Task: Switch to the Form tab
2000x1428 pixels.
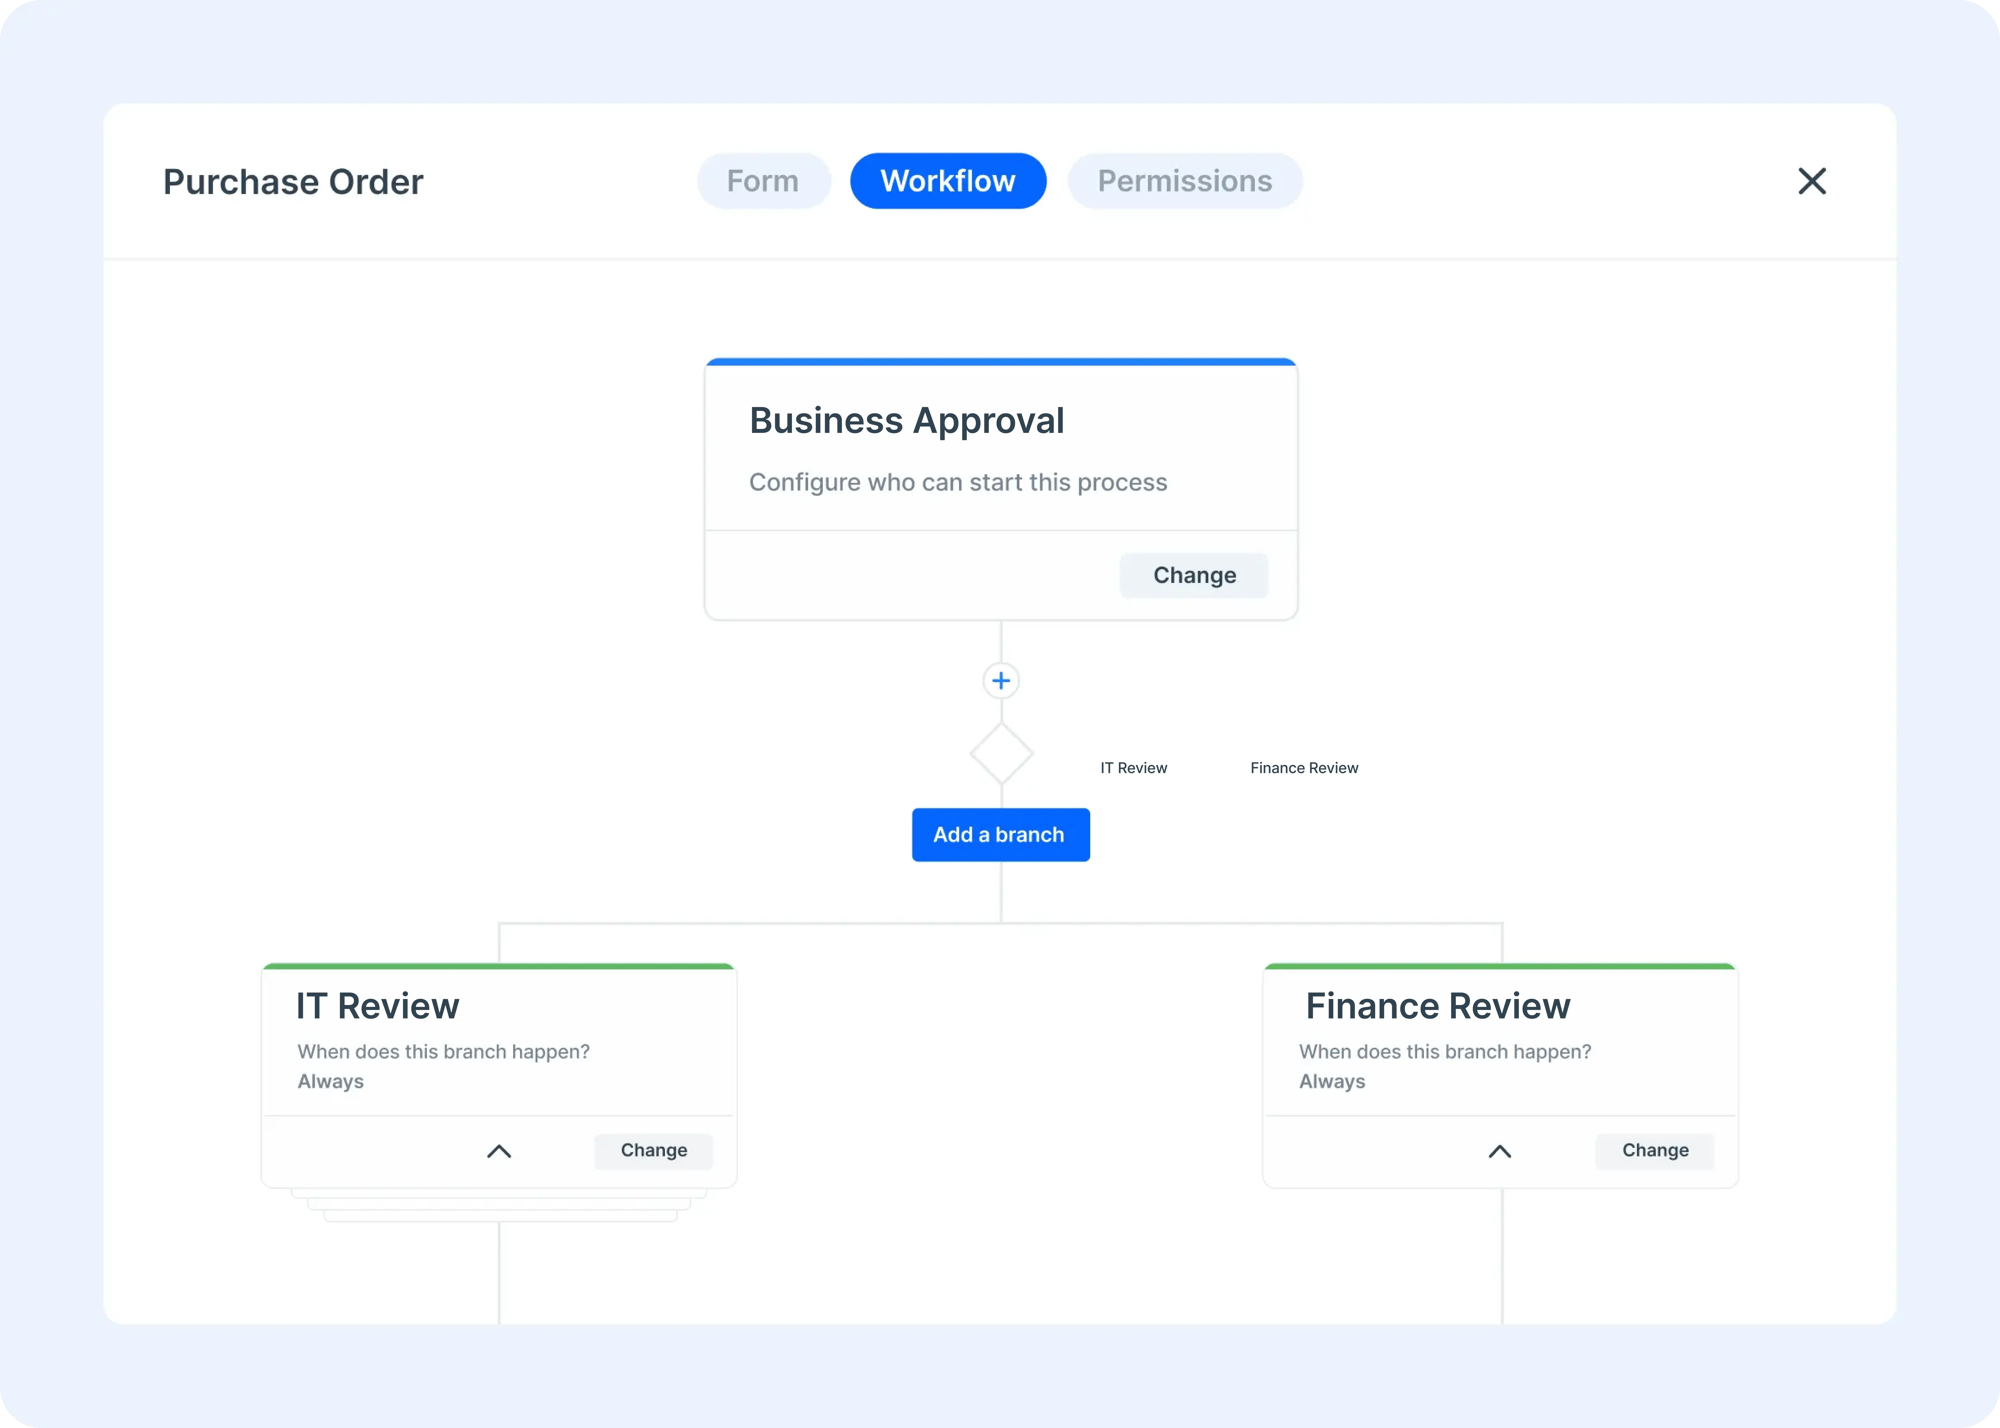Action: [x=764, y=181]
